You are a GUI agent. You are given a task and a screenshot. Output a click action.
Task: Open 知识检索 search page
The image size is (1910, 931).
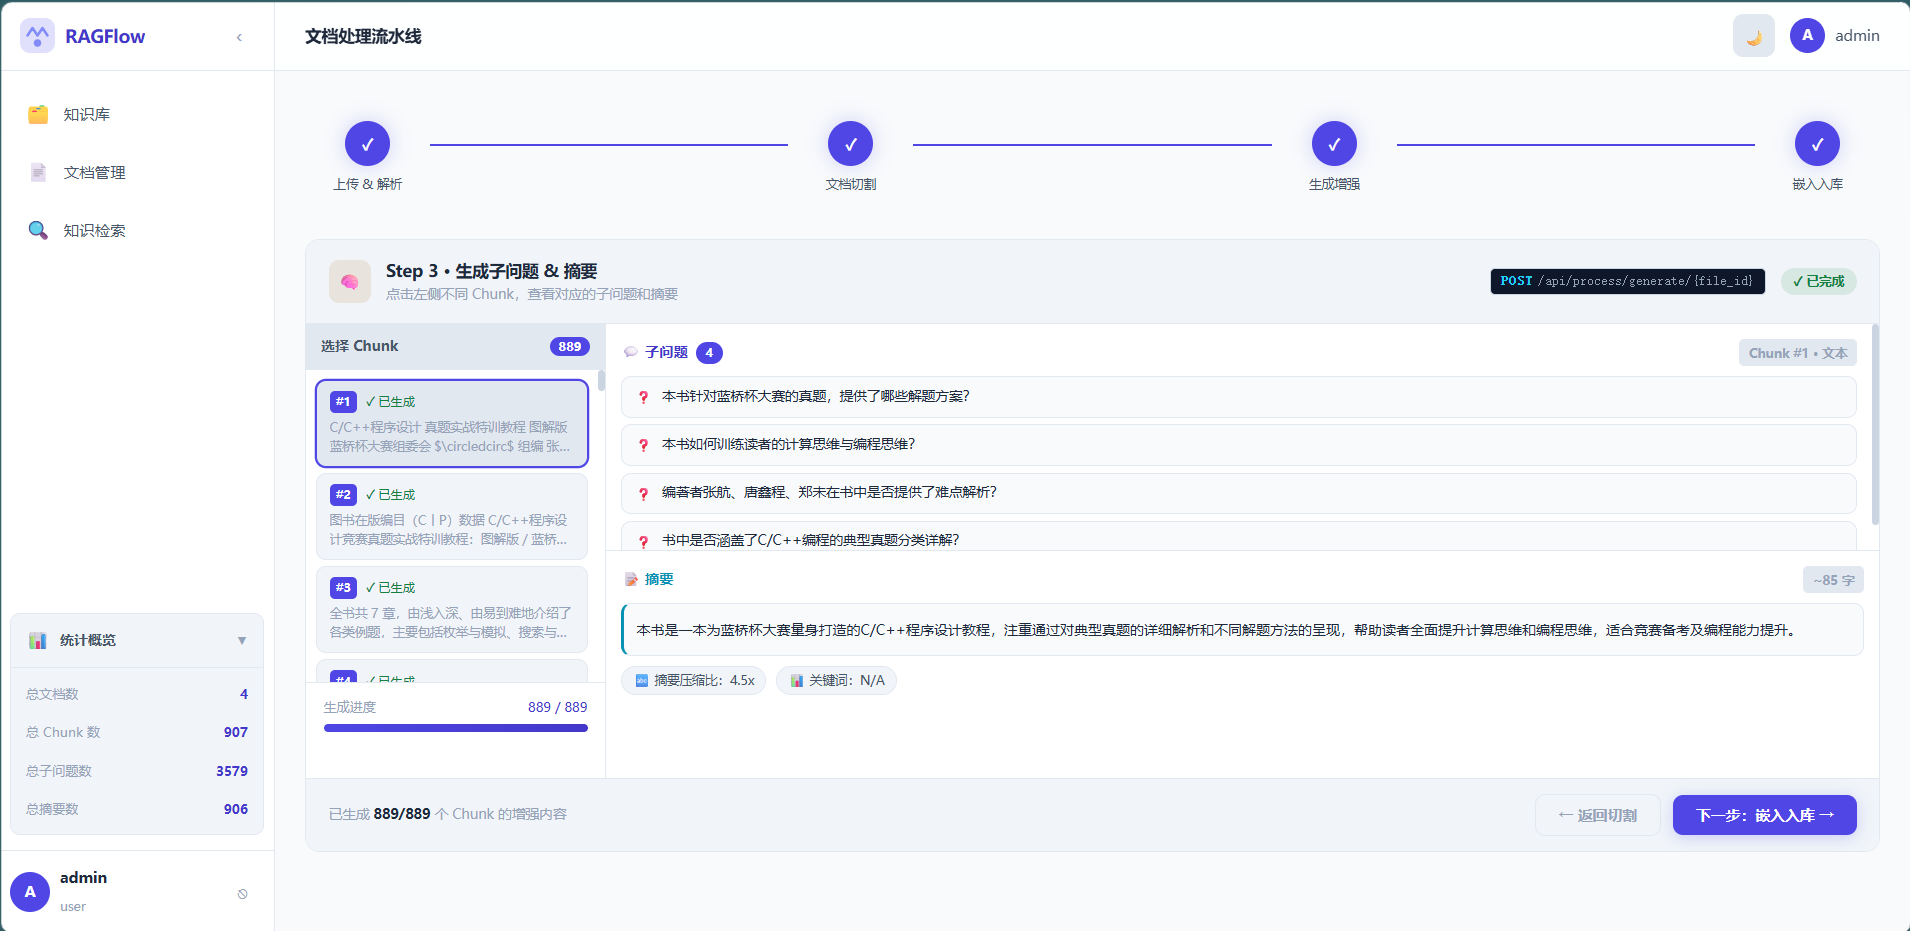[94, 231]
